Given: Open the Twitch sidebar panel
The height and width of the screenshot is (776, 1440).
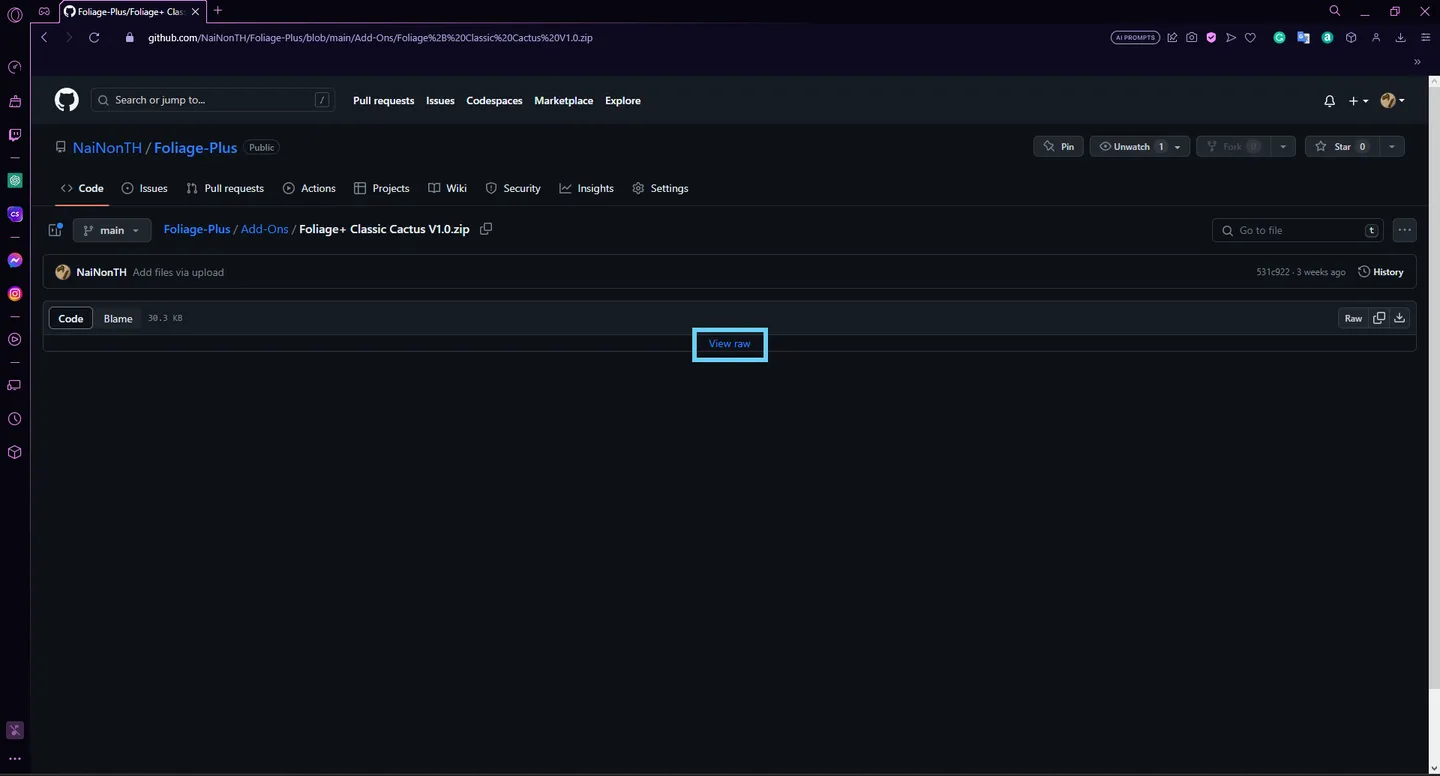Looking at the screenshot, I should tap(15, 135).
